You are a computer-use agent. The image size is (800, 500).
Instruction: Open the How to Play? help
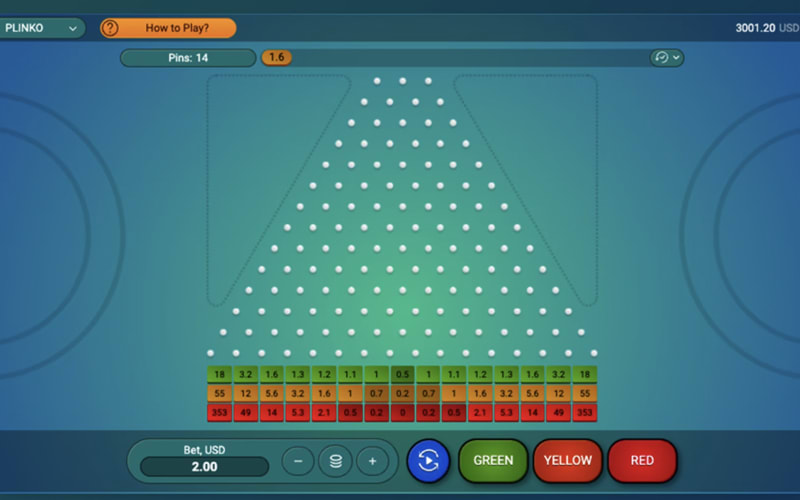pyautogui.click(x=168, y=28)
